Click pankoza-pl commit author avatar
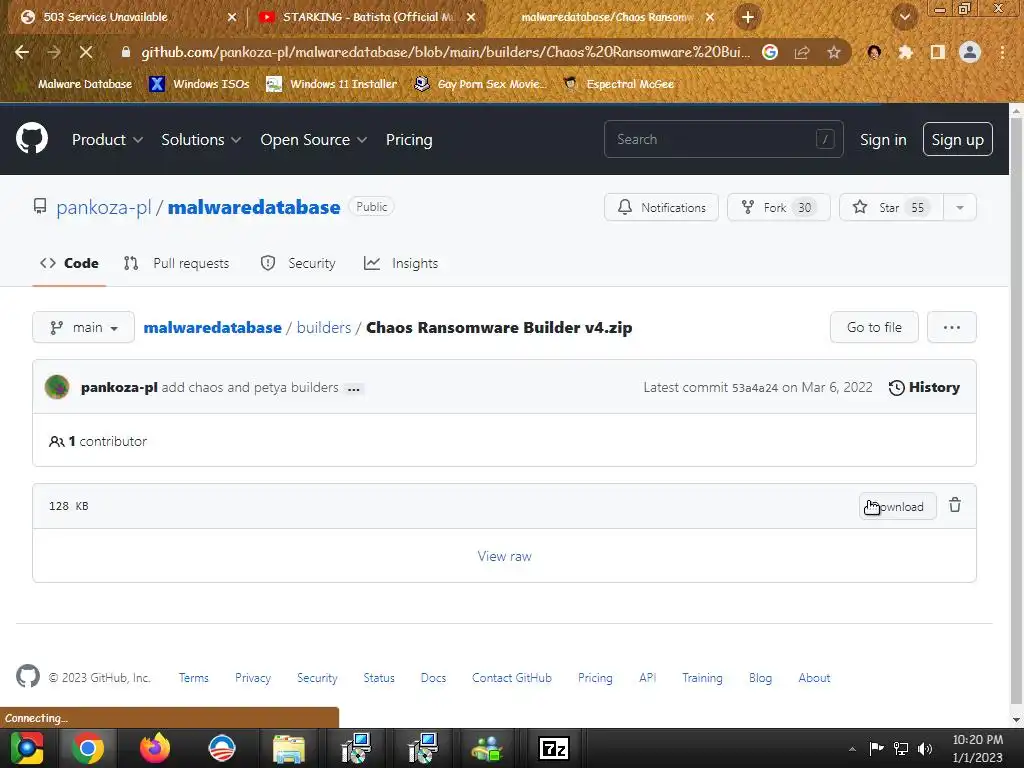Viewport: 1024px width, 768px height. click(57, 387)
